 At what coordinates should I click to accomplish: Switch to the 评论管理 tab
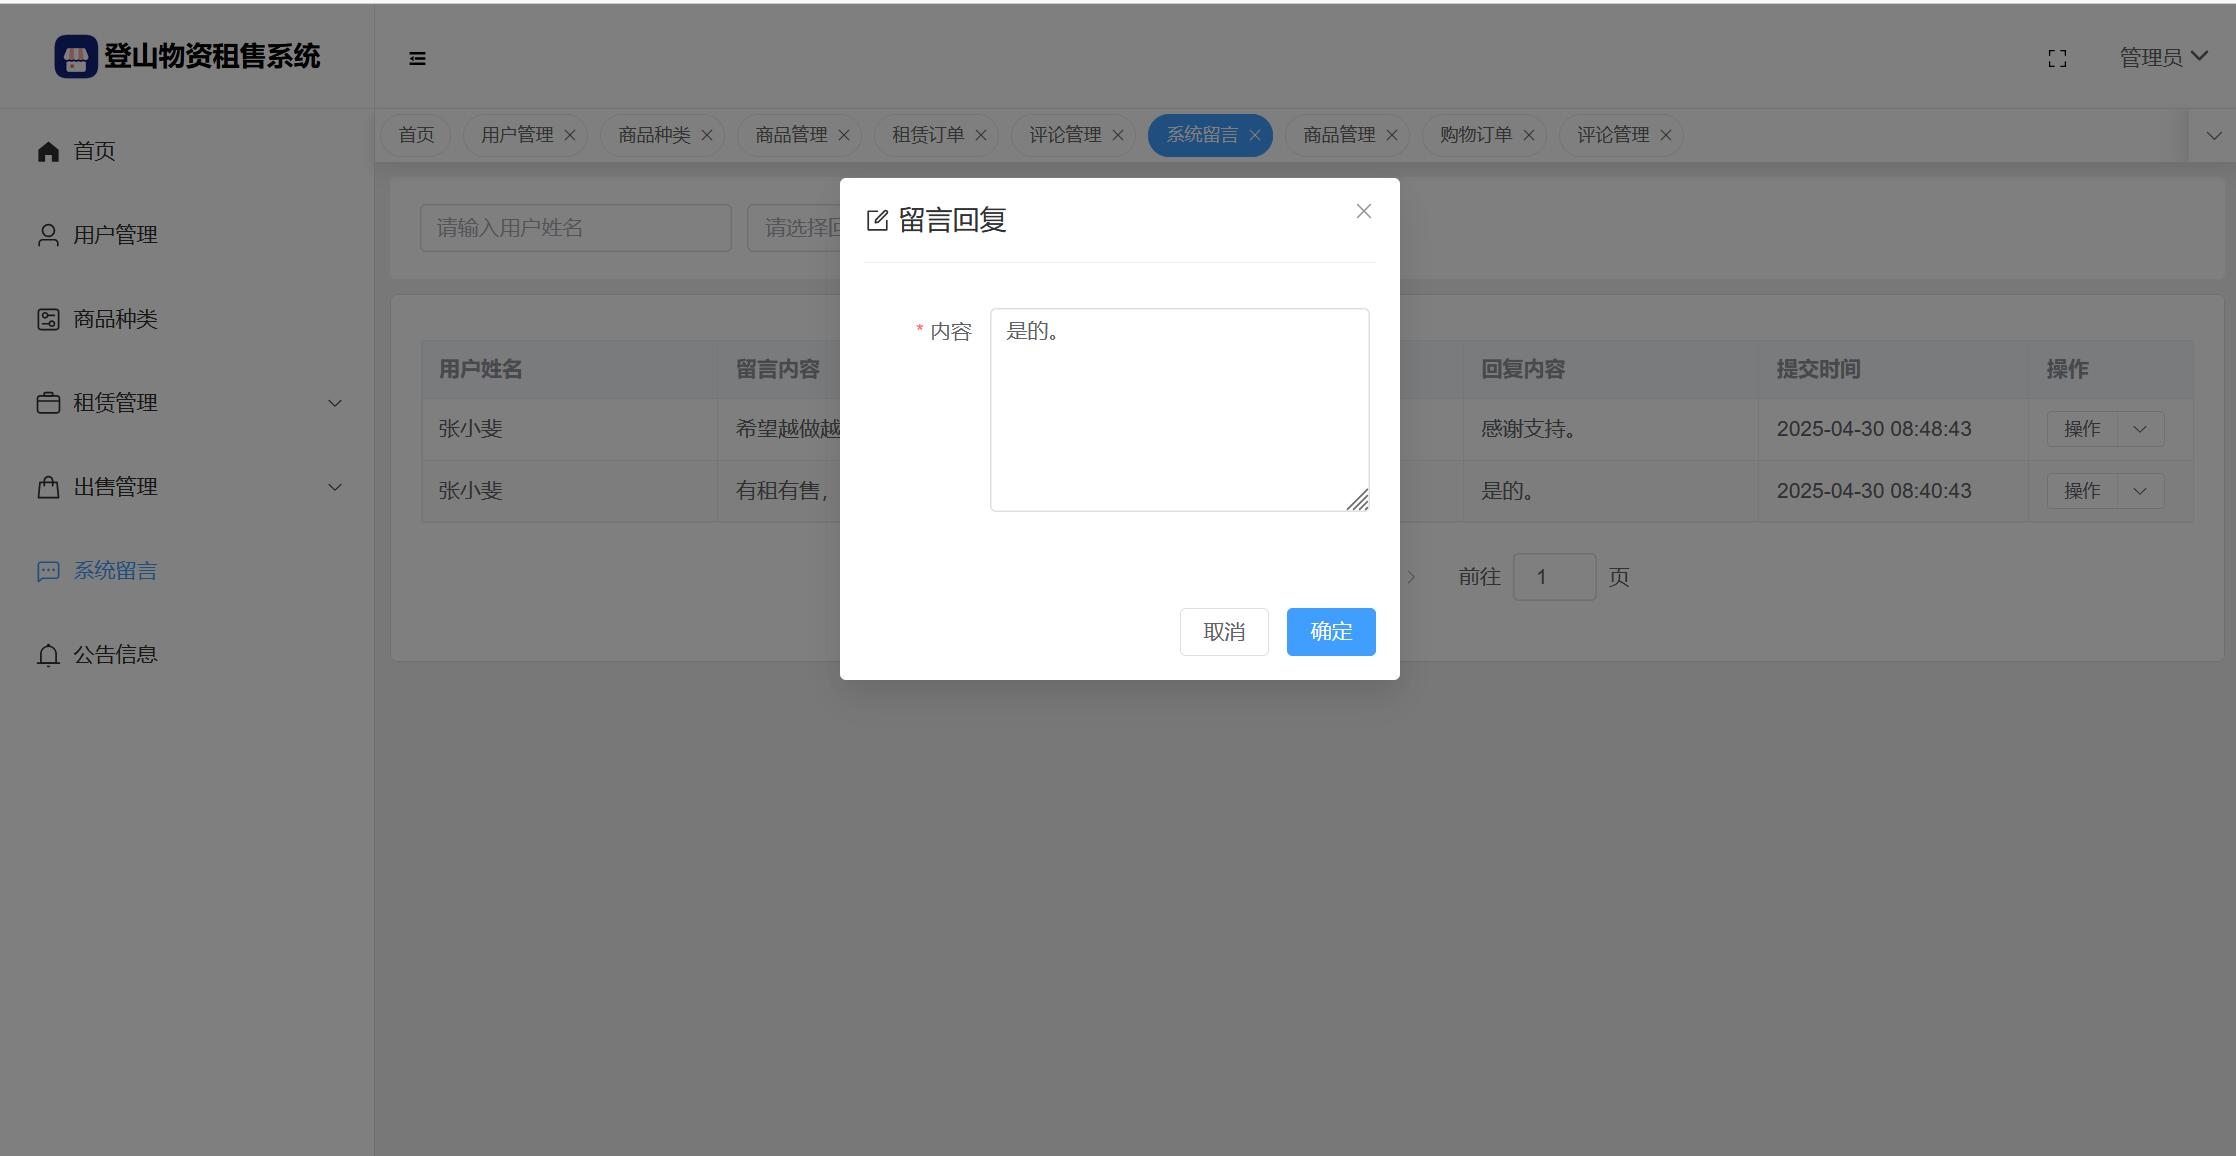[x=1064, y=135]
